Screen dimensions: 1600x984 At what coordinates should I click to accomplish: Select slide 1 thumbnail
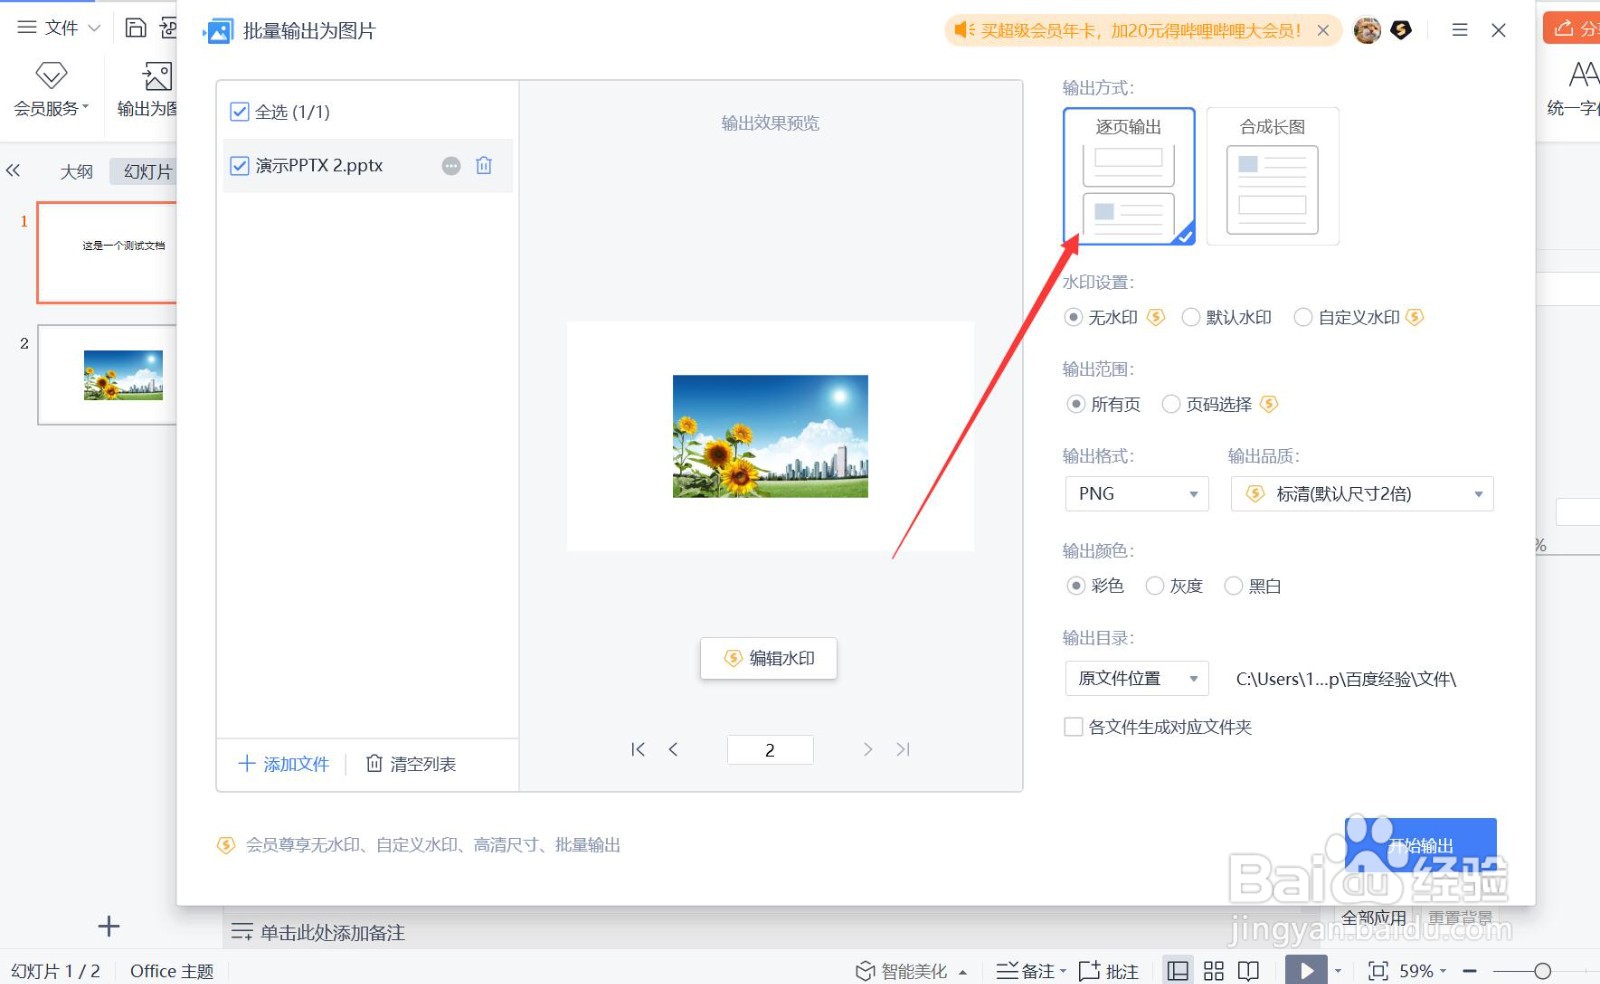point(107,253)
